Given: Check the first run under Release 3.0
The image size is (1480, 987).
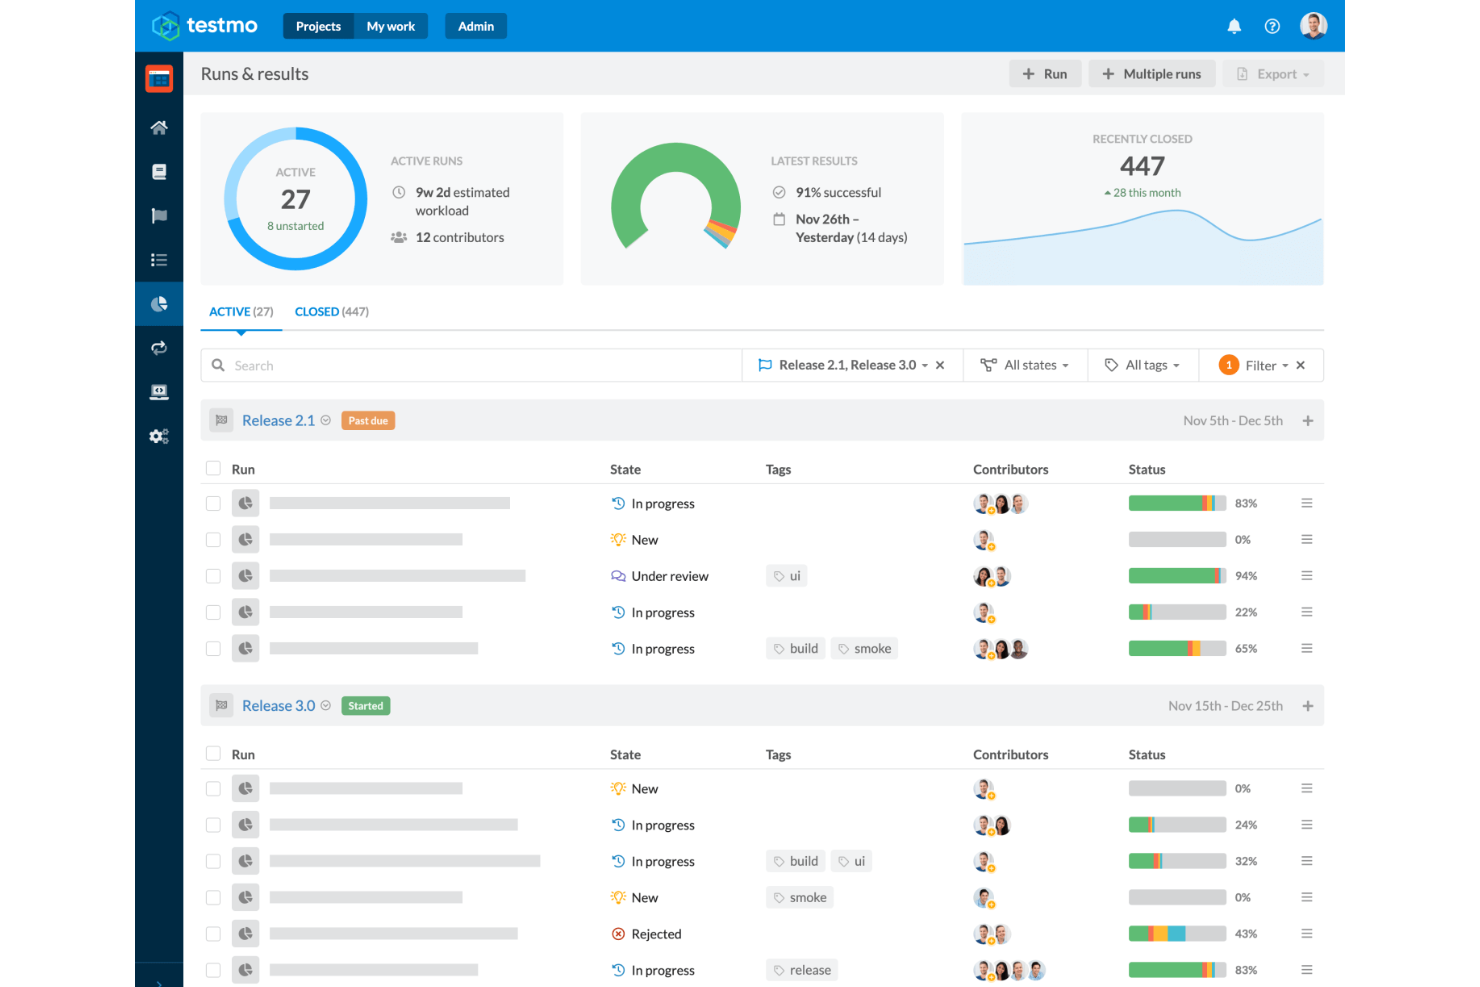Looking at the screenshot, I should [213, 788].
